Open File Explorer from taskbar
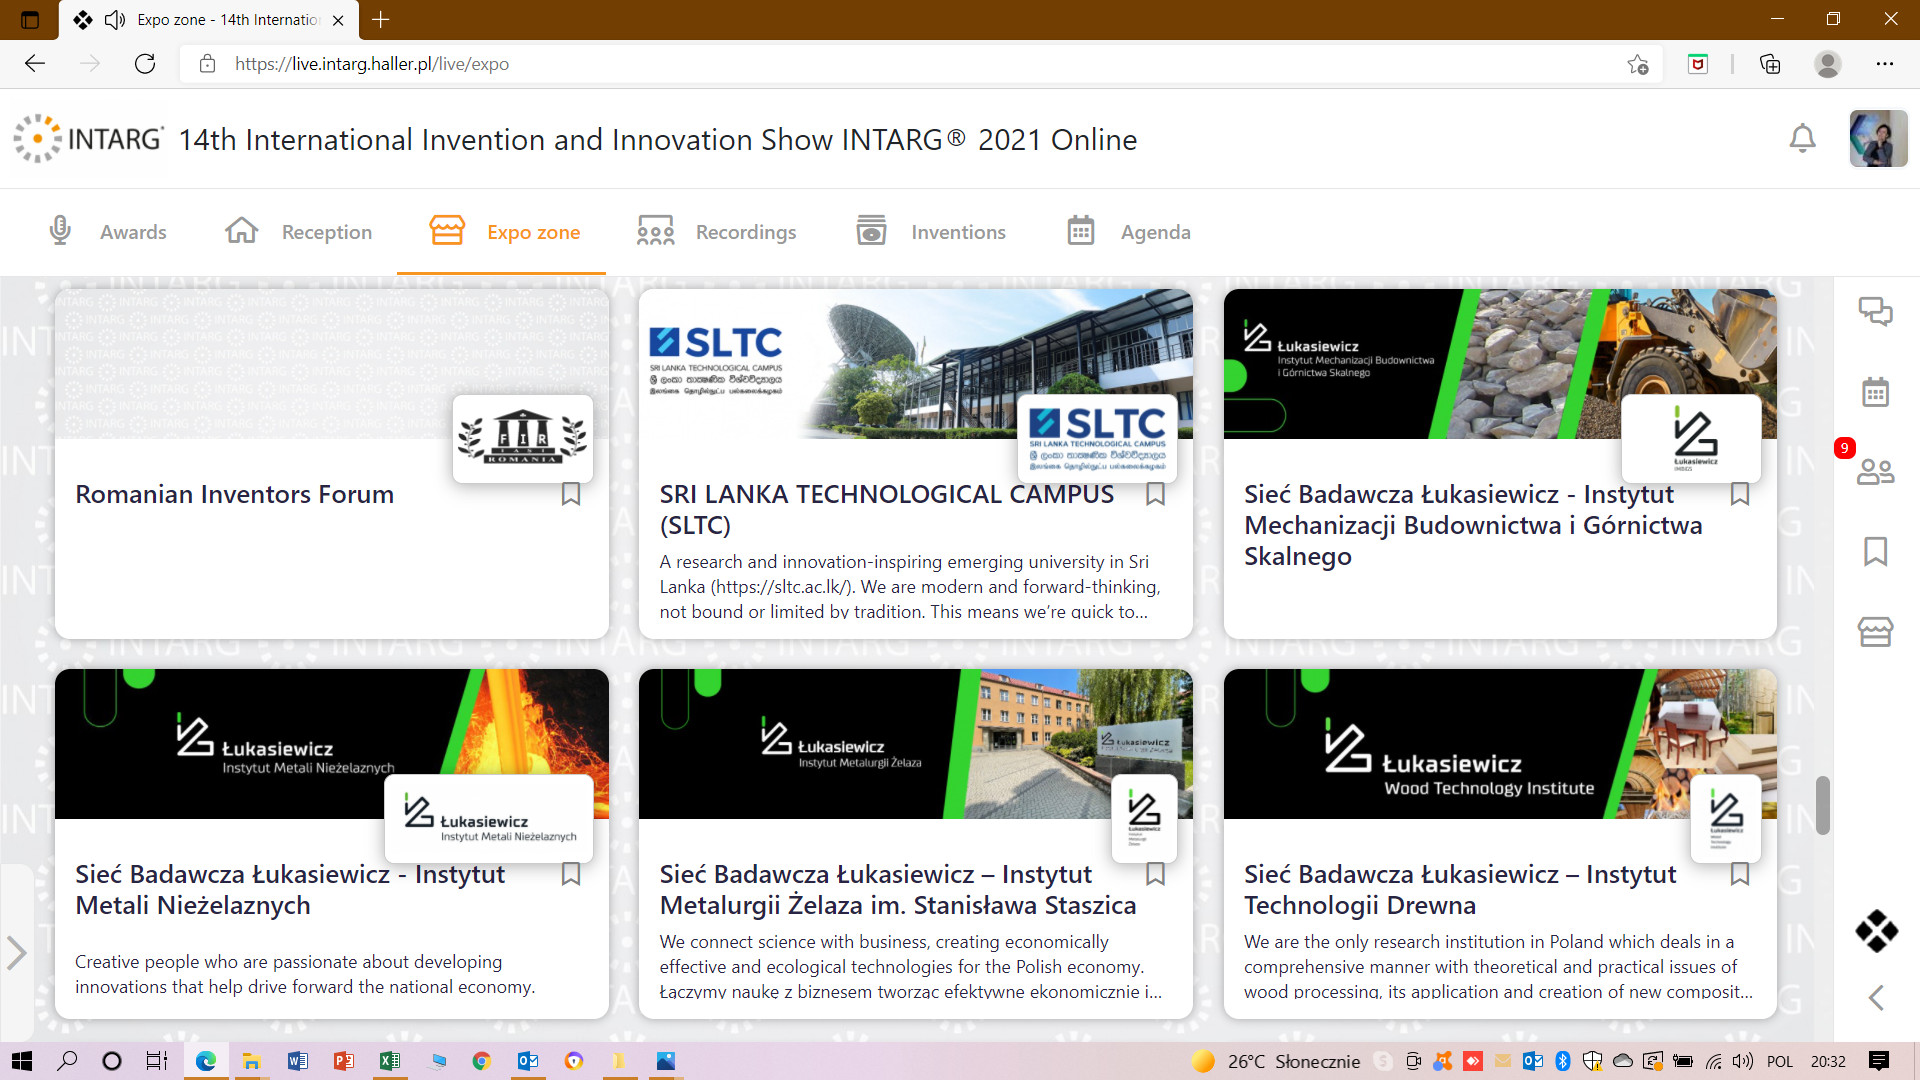 coord(251,1061)
